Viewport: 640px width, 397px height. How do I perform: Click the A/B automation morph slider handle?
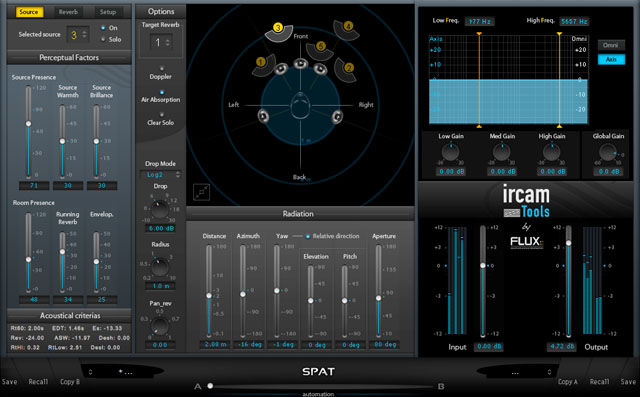click(210, 386)
